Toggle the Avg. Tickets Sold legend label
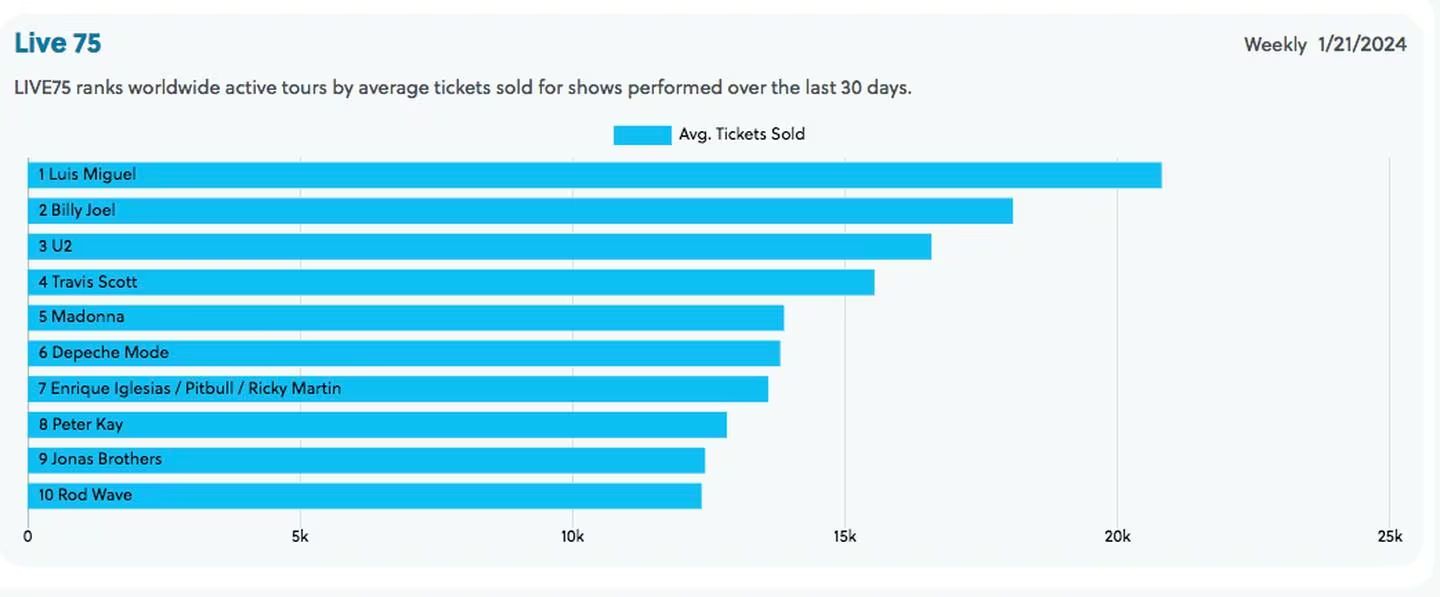The image size is (1440, 597). click(x=741, y=135)
